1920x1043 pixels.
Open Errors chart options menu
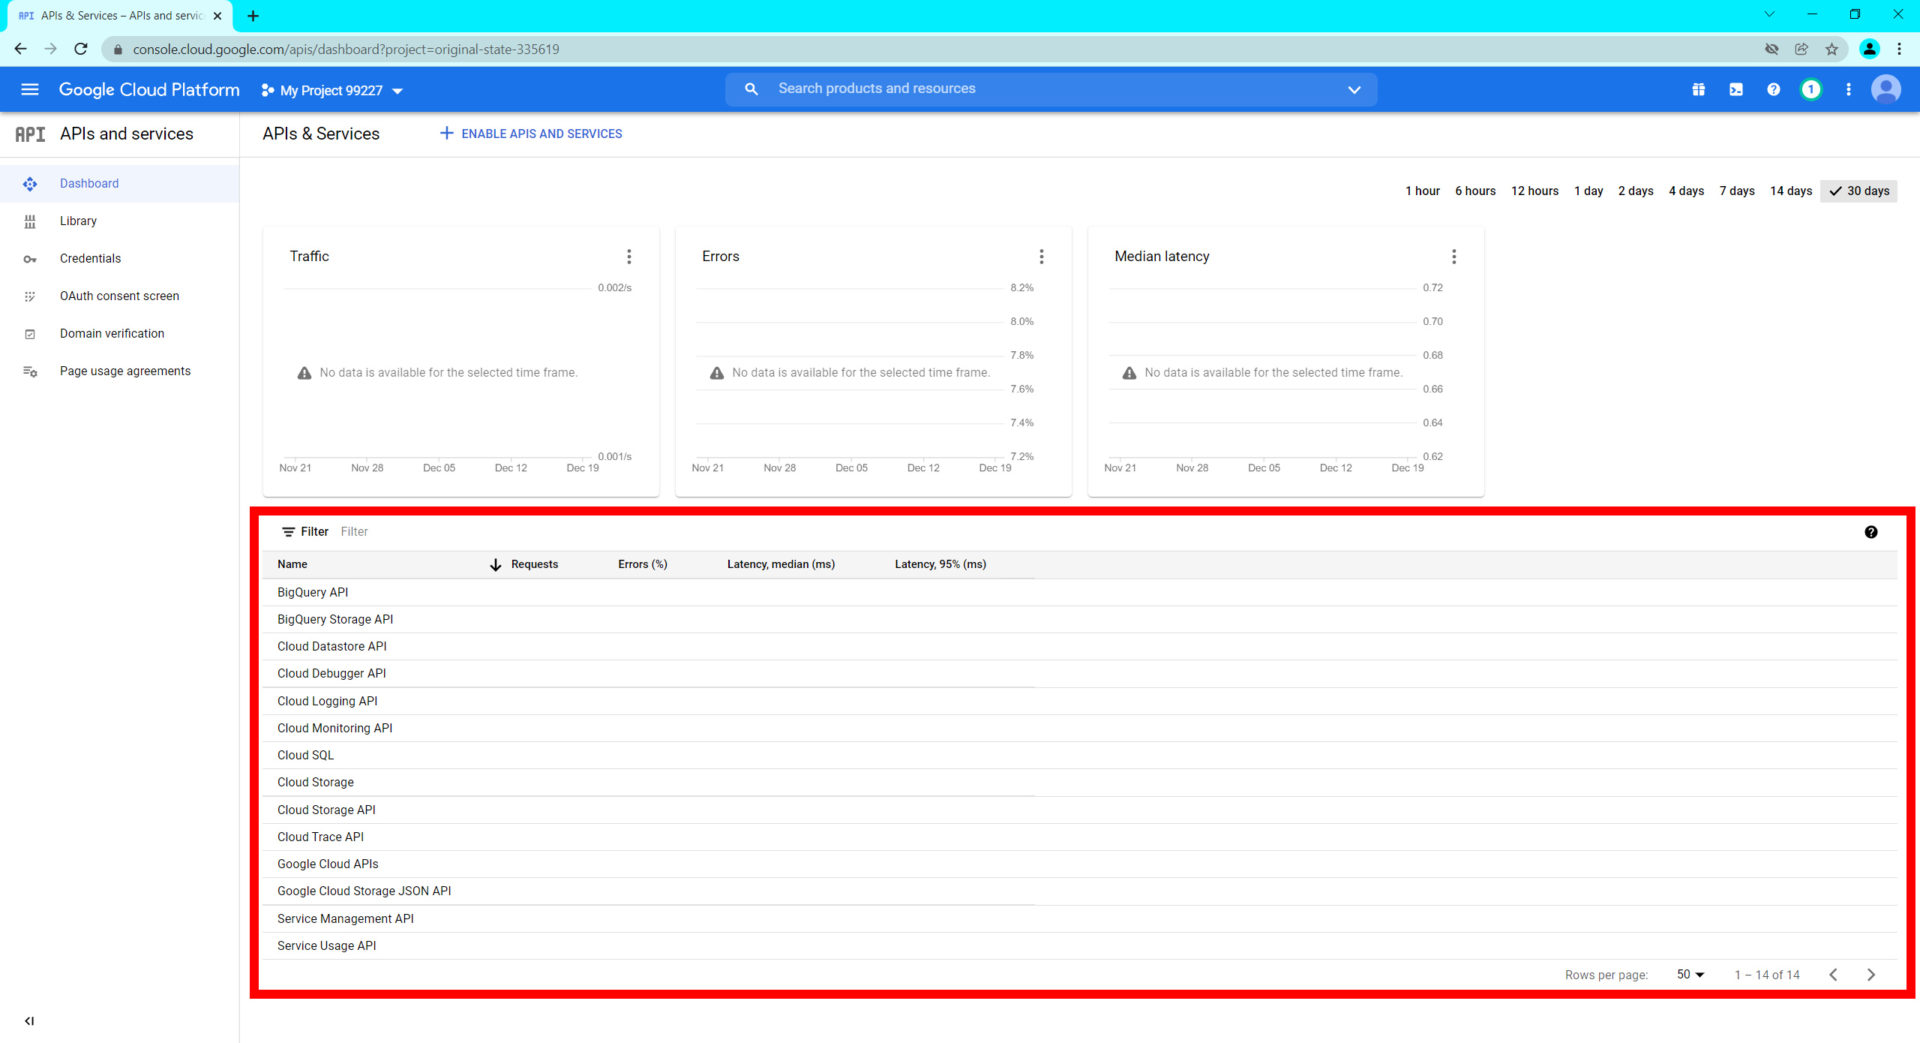click(1041, 257)
